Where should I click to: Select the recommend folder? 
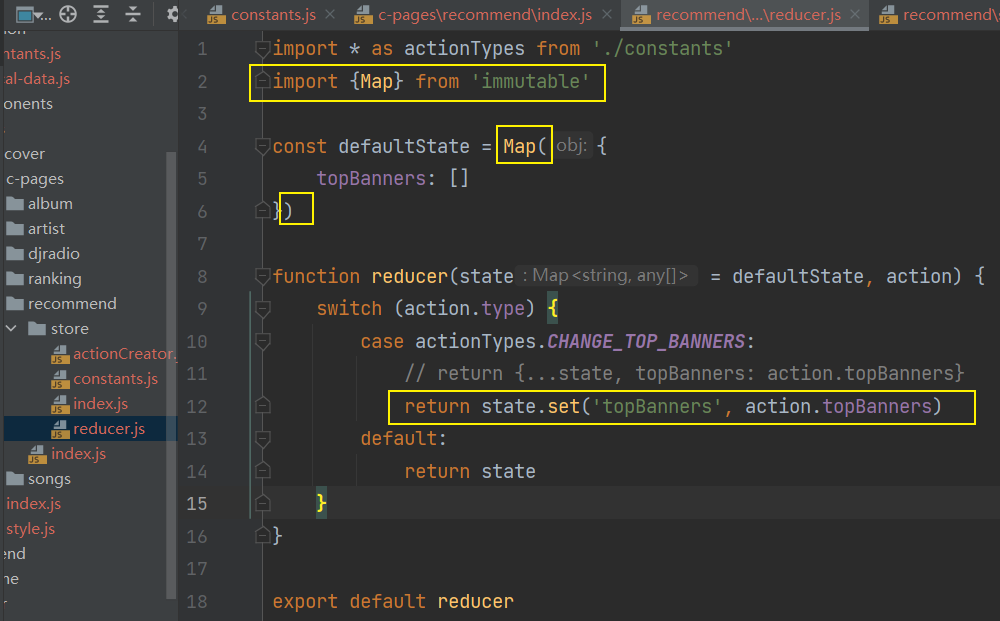(x=72, y=303)
